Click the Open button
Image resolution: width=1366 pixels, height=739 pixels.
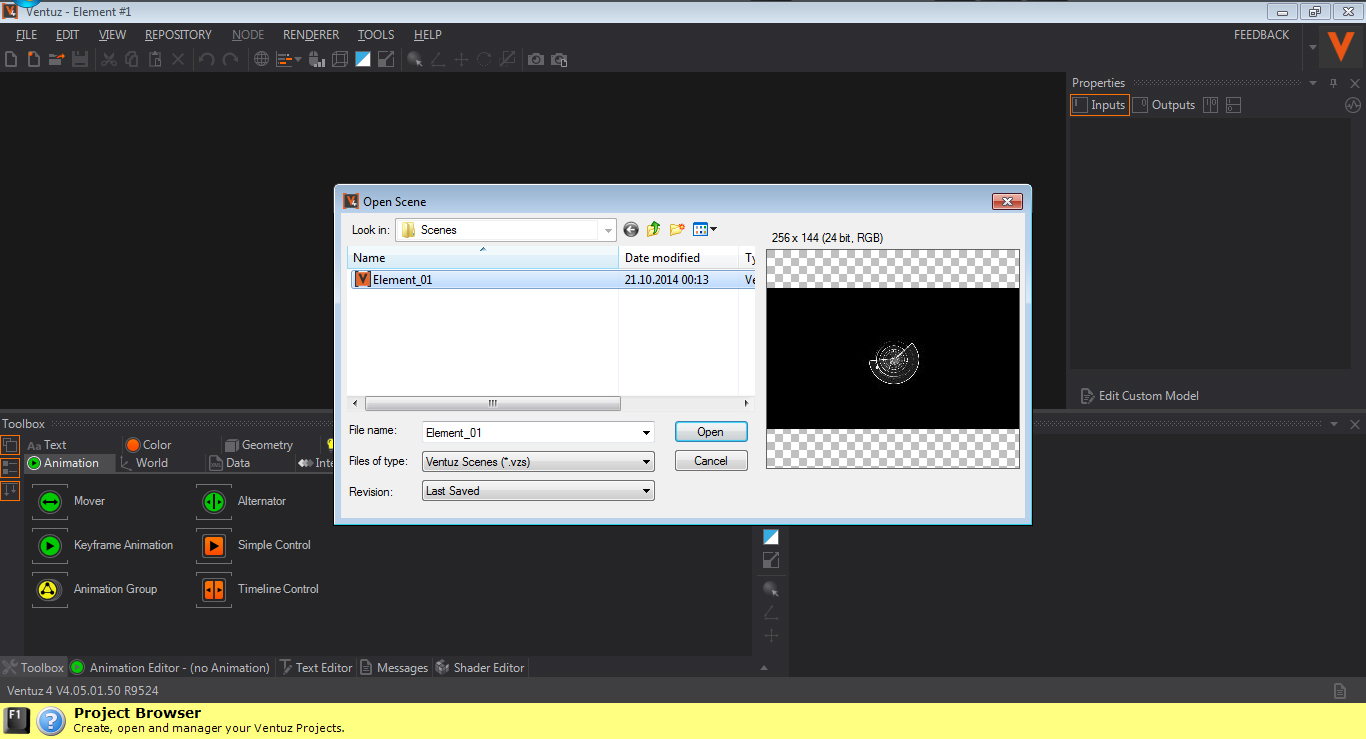[710, 432]
